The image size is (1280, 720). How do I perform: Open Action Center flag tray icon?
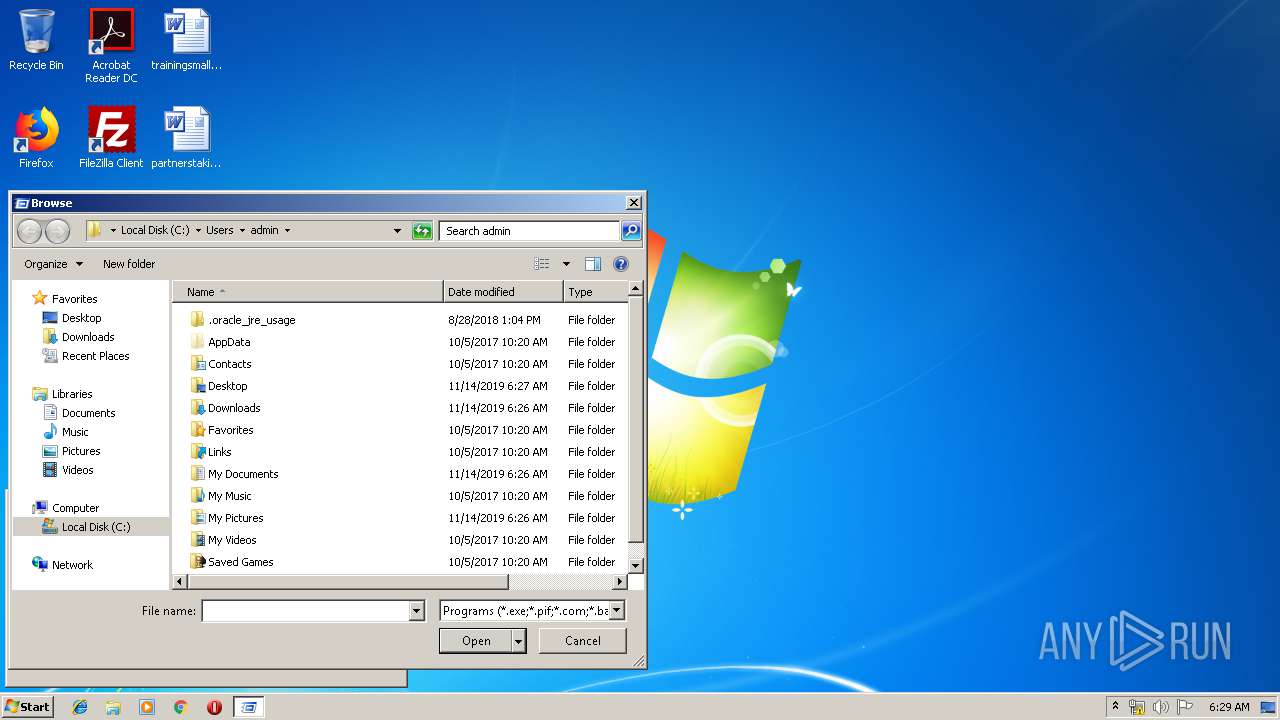(1185, 707)
